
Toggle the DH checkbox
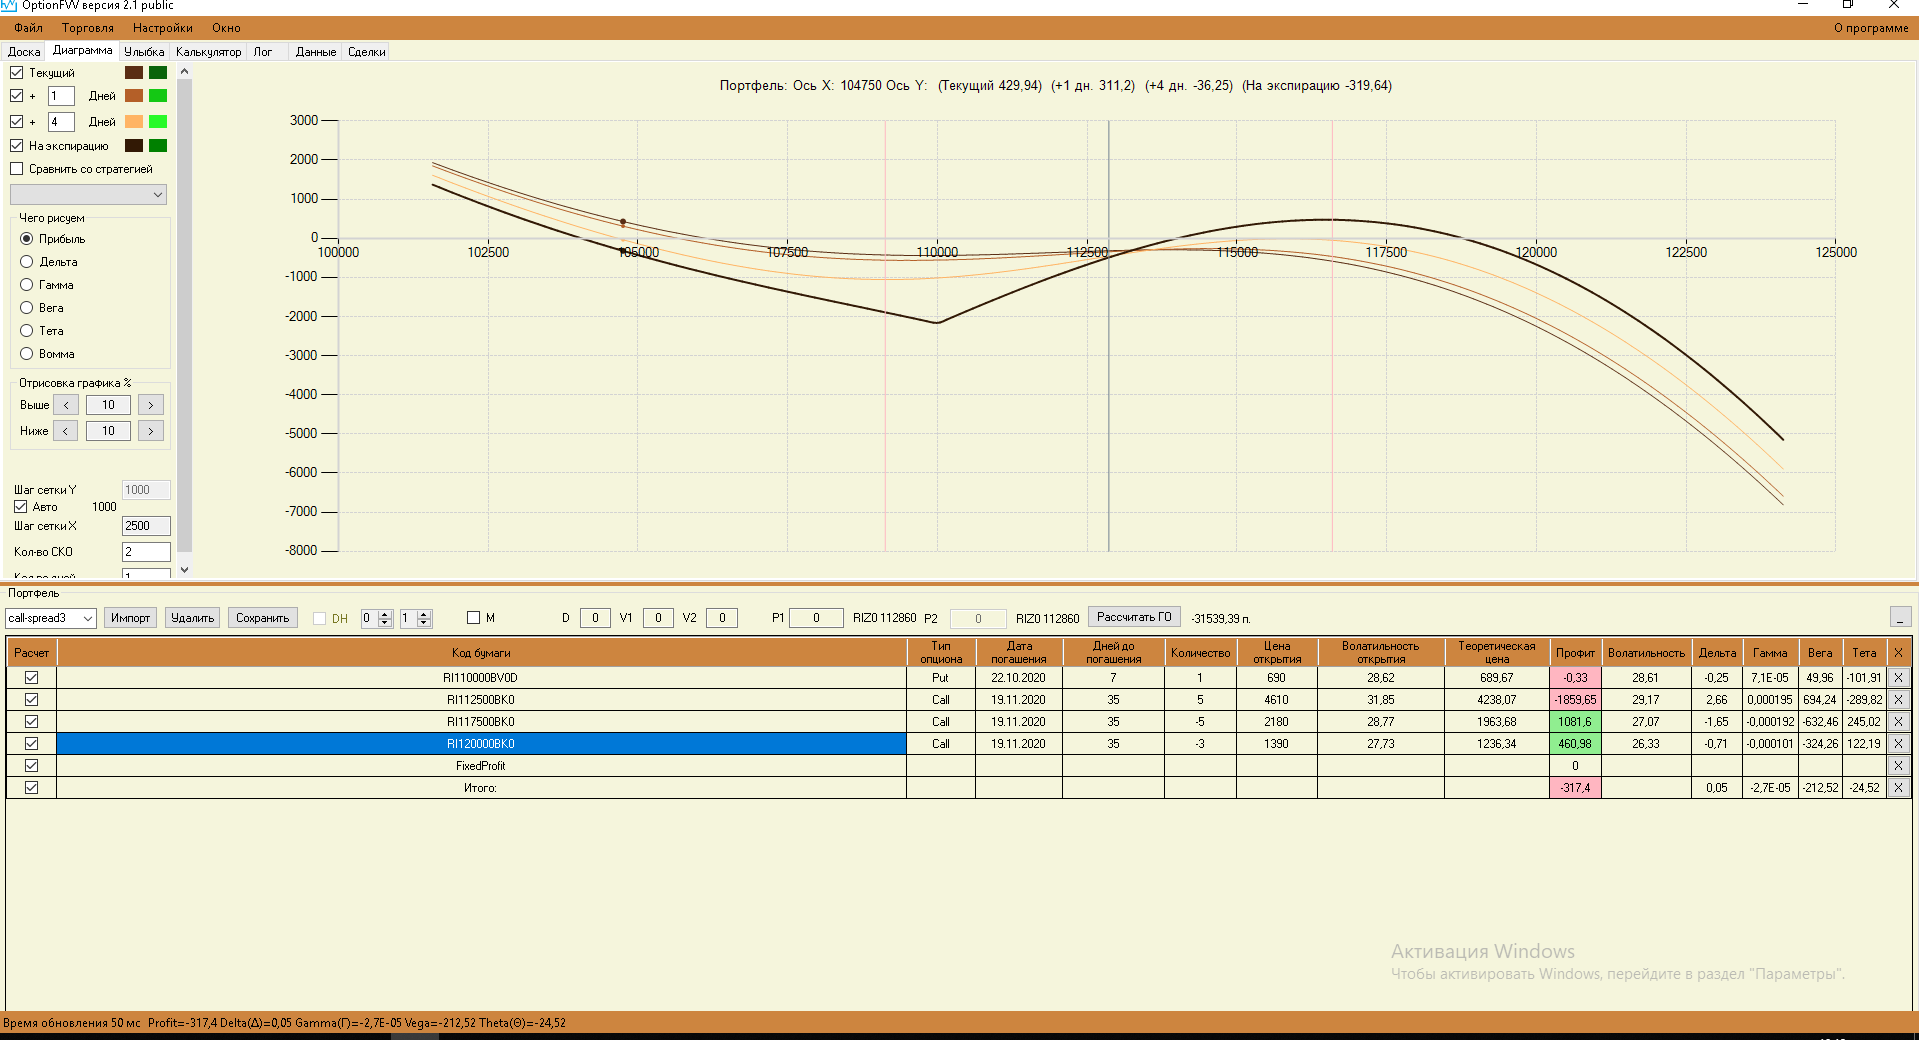click(x=320, y=618)
